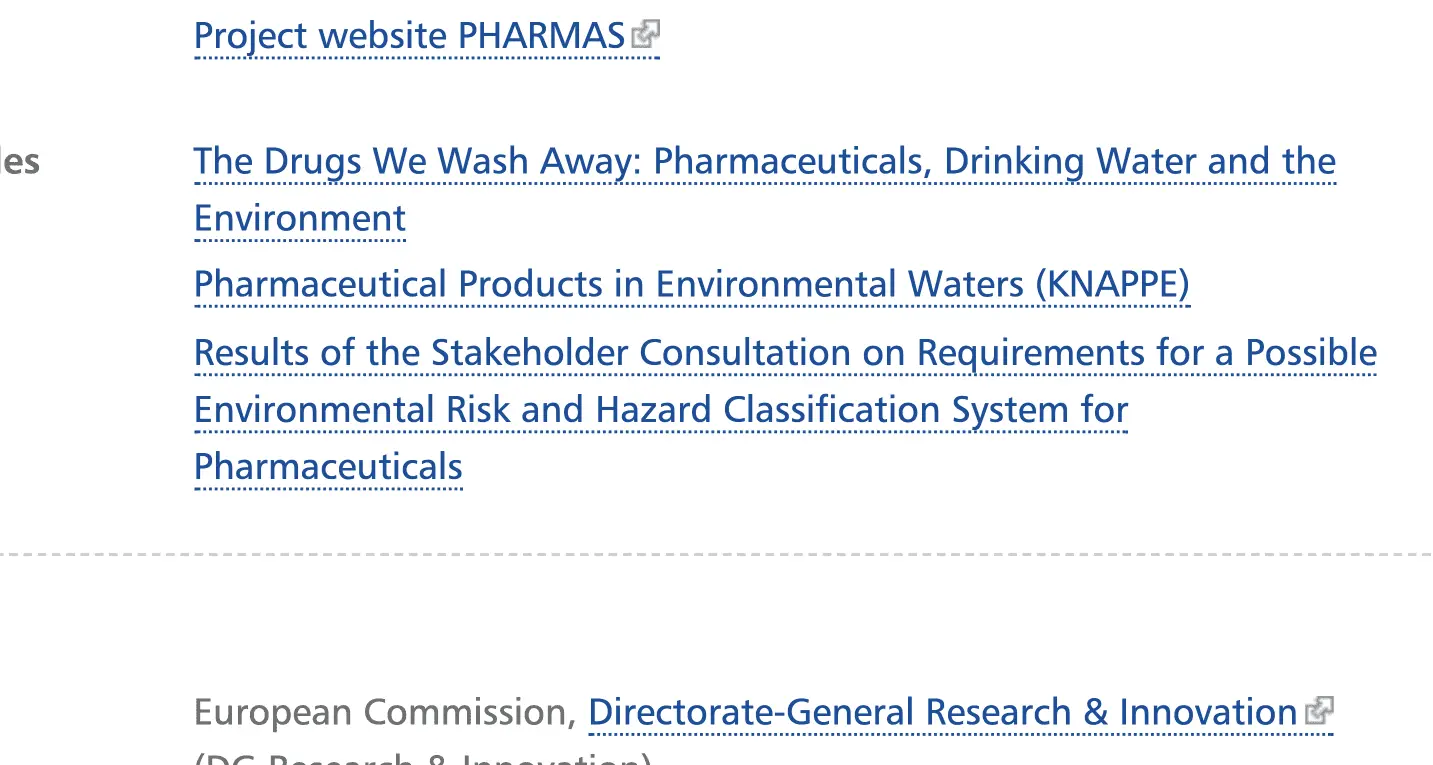Open the Project website PHARMAS link

409,36
